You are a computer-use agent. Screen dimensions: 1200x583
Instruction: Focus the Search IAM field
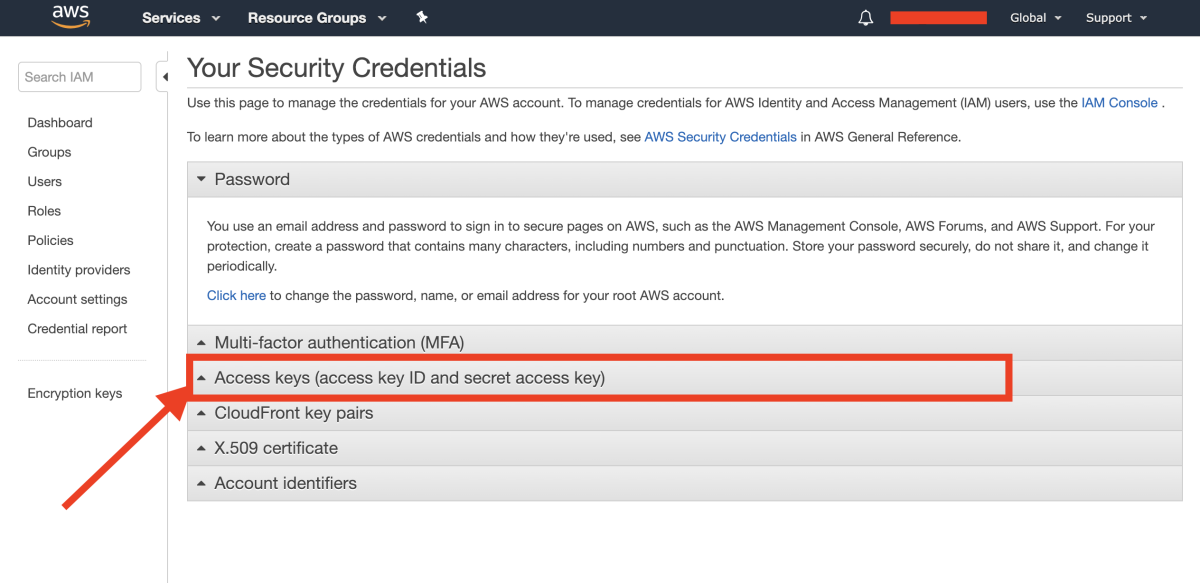(x=80, y=77)
